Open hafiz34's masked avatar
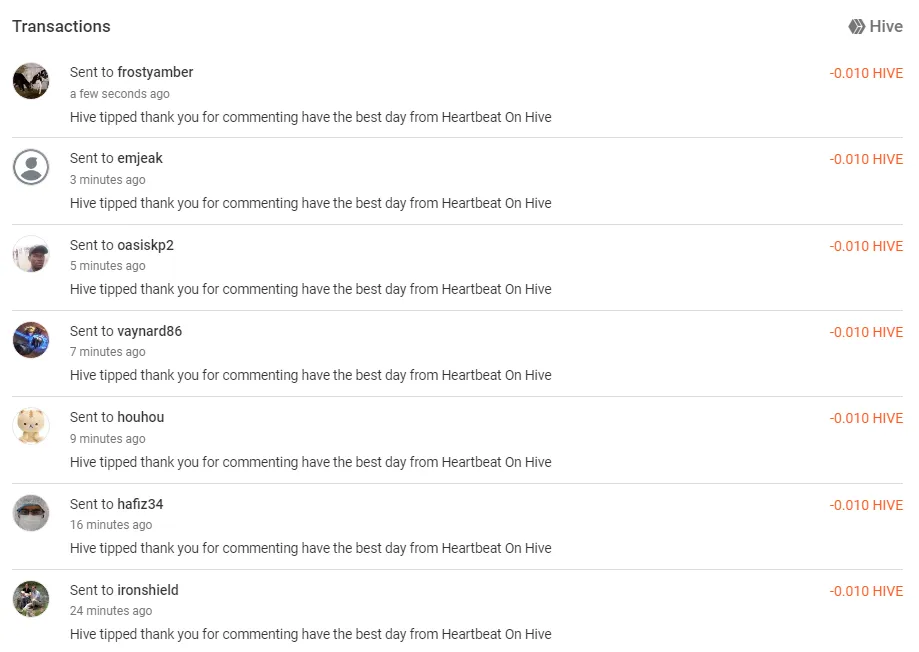This screenshot has width=919, height=652. click(x=31, y=513)
